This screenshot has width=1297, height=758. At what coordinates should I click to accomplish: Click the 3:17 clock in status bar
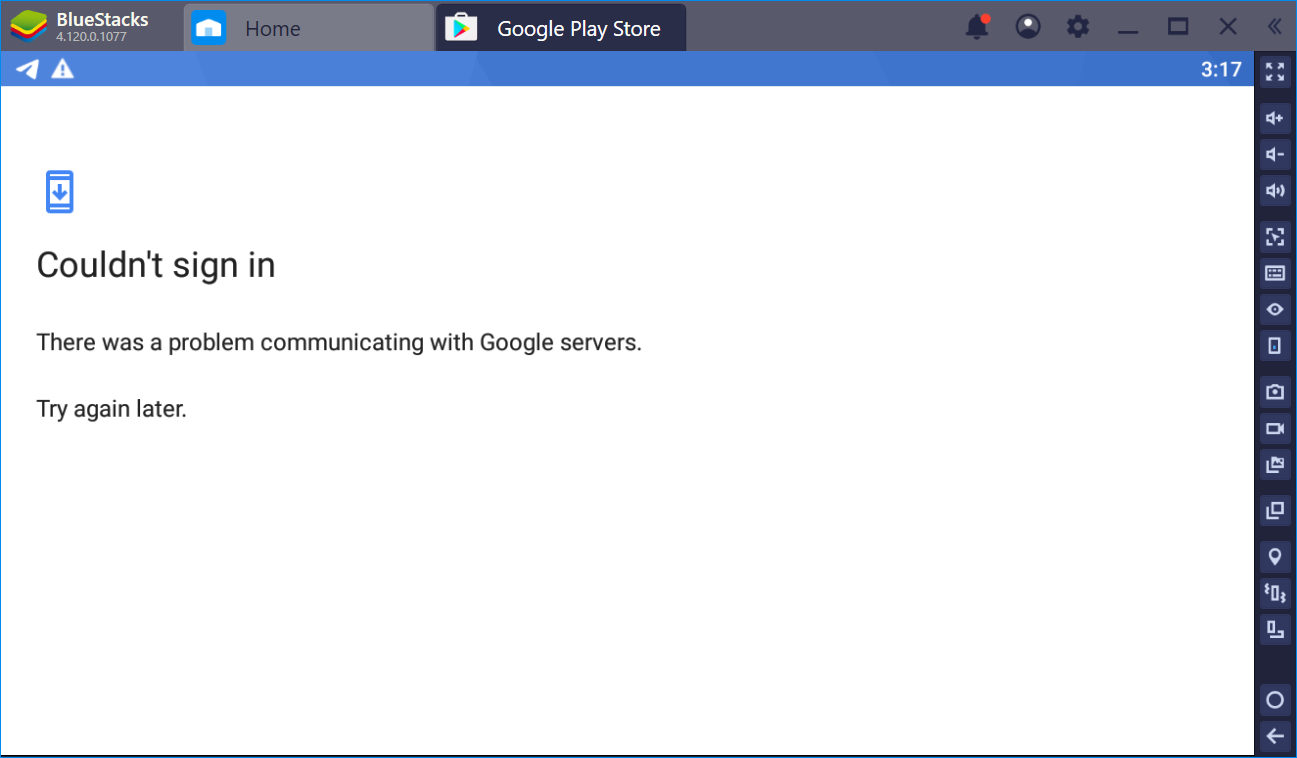click(1221, 69)
